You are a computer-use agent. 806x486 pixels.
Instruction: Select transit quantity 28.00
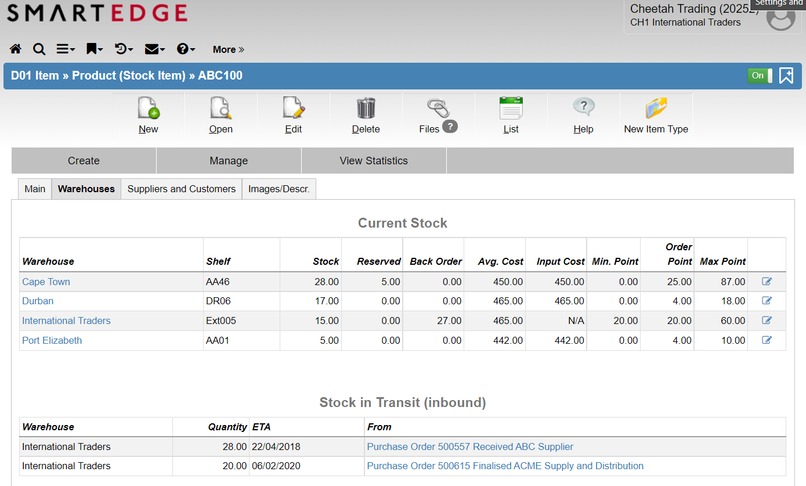point(234,446)
